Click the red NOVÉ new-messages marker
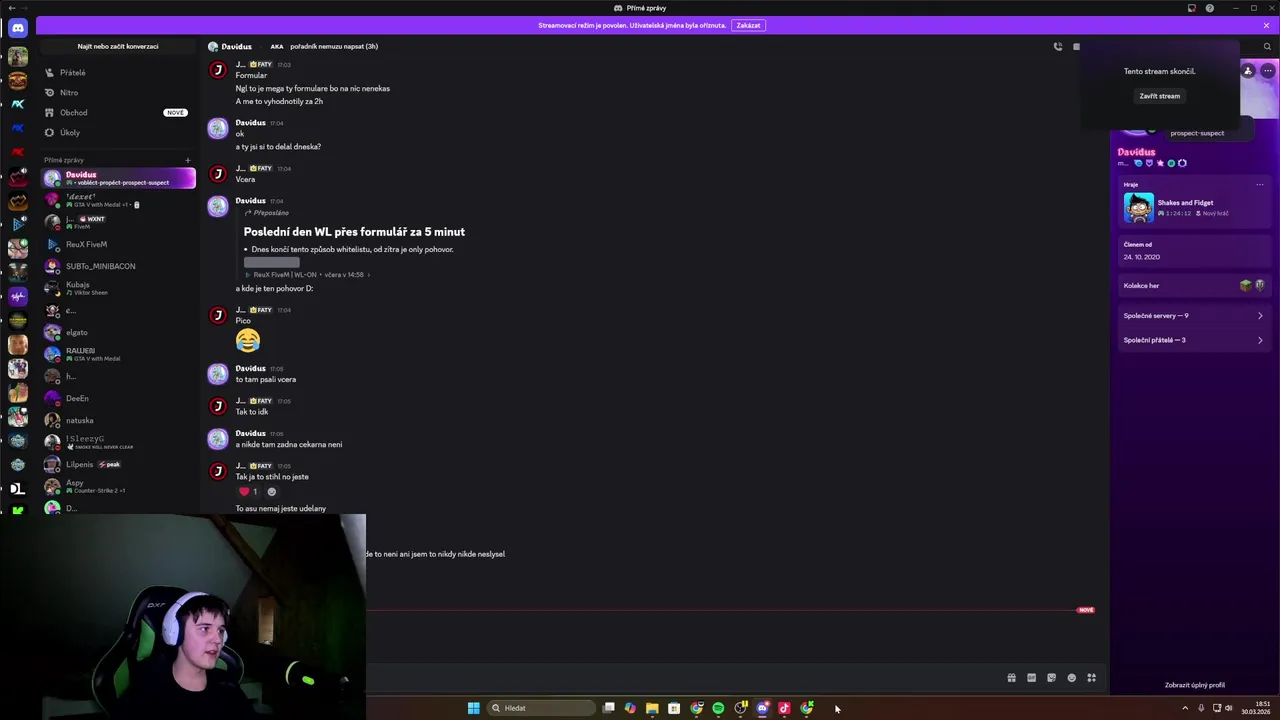The image size is (1280, 720). pos(1086,609)
